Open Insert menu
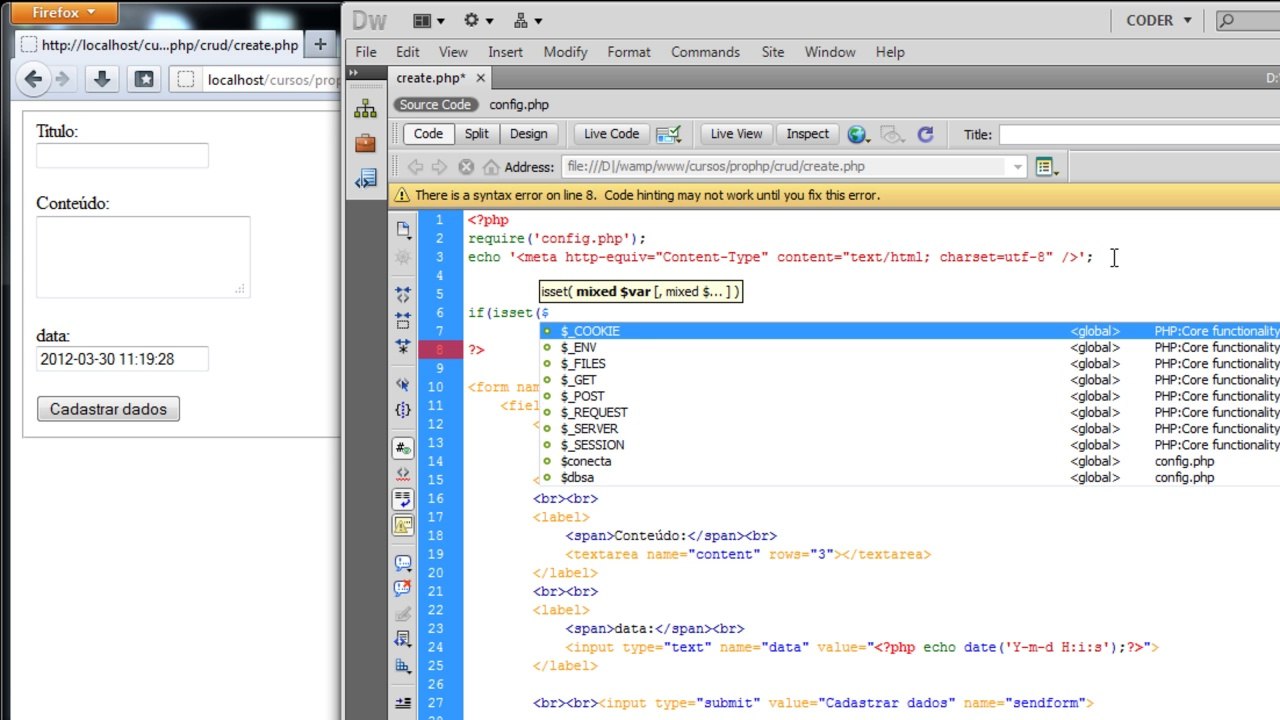The height and width of the screenshot is (720, 1280). (505, 52)
